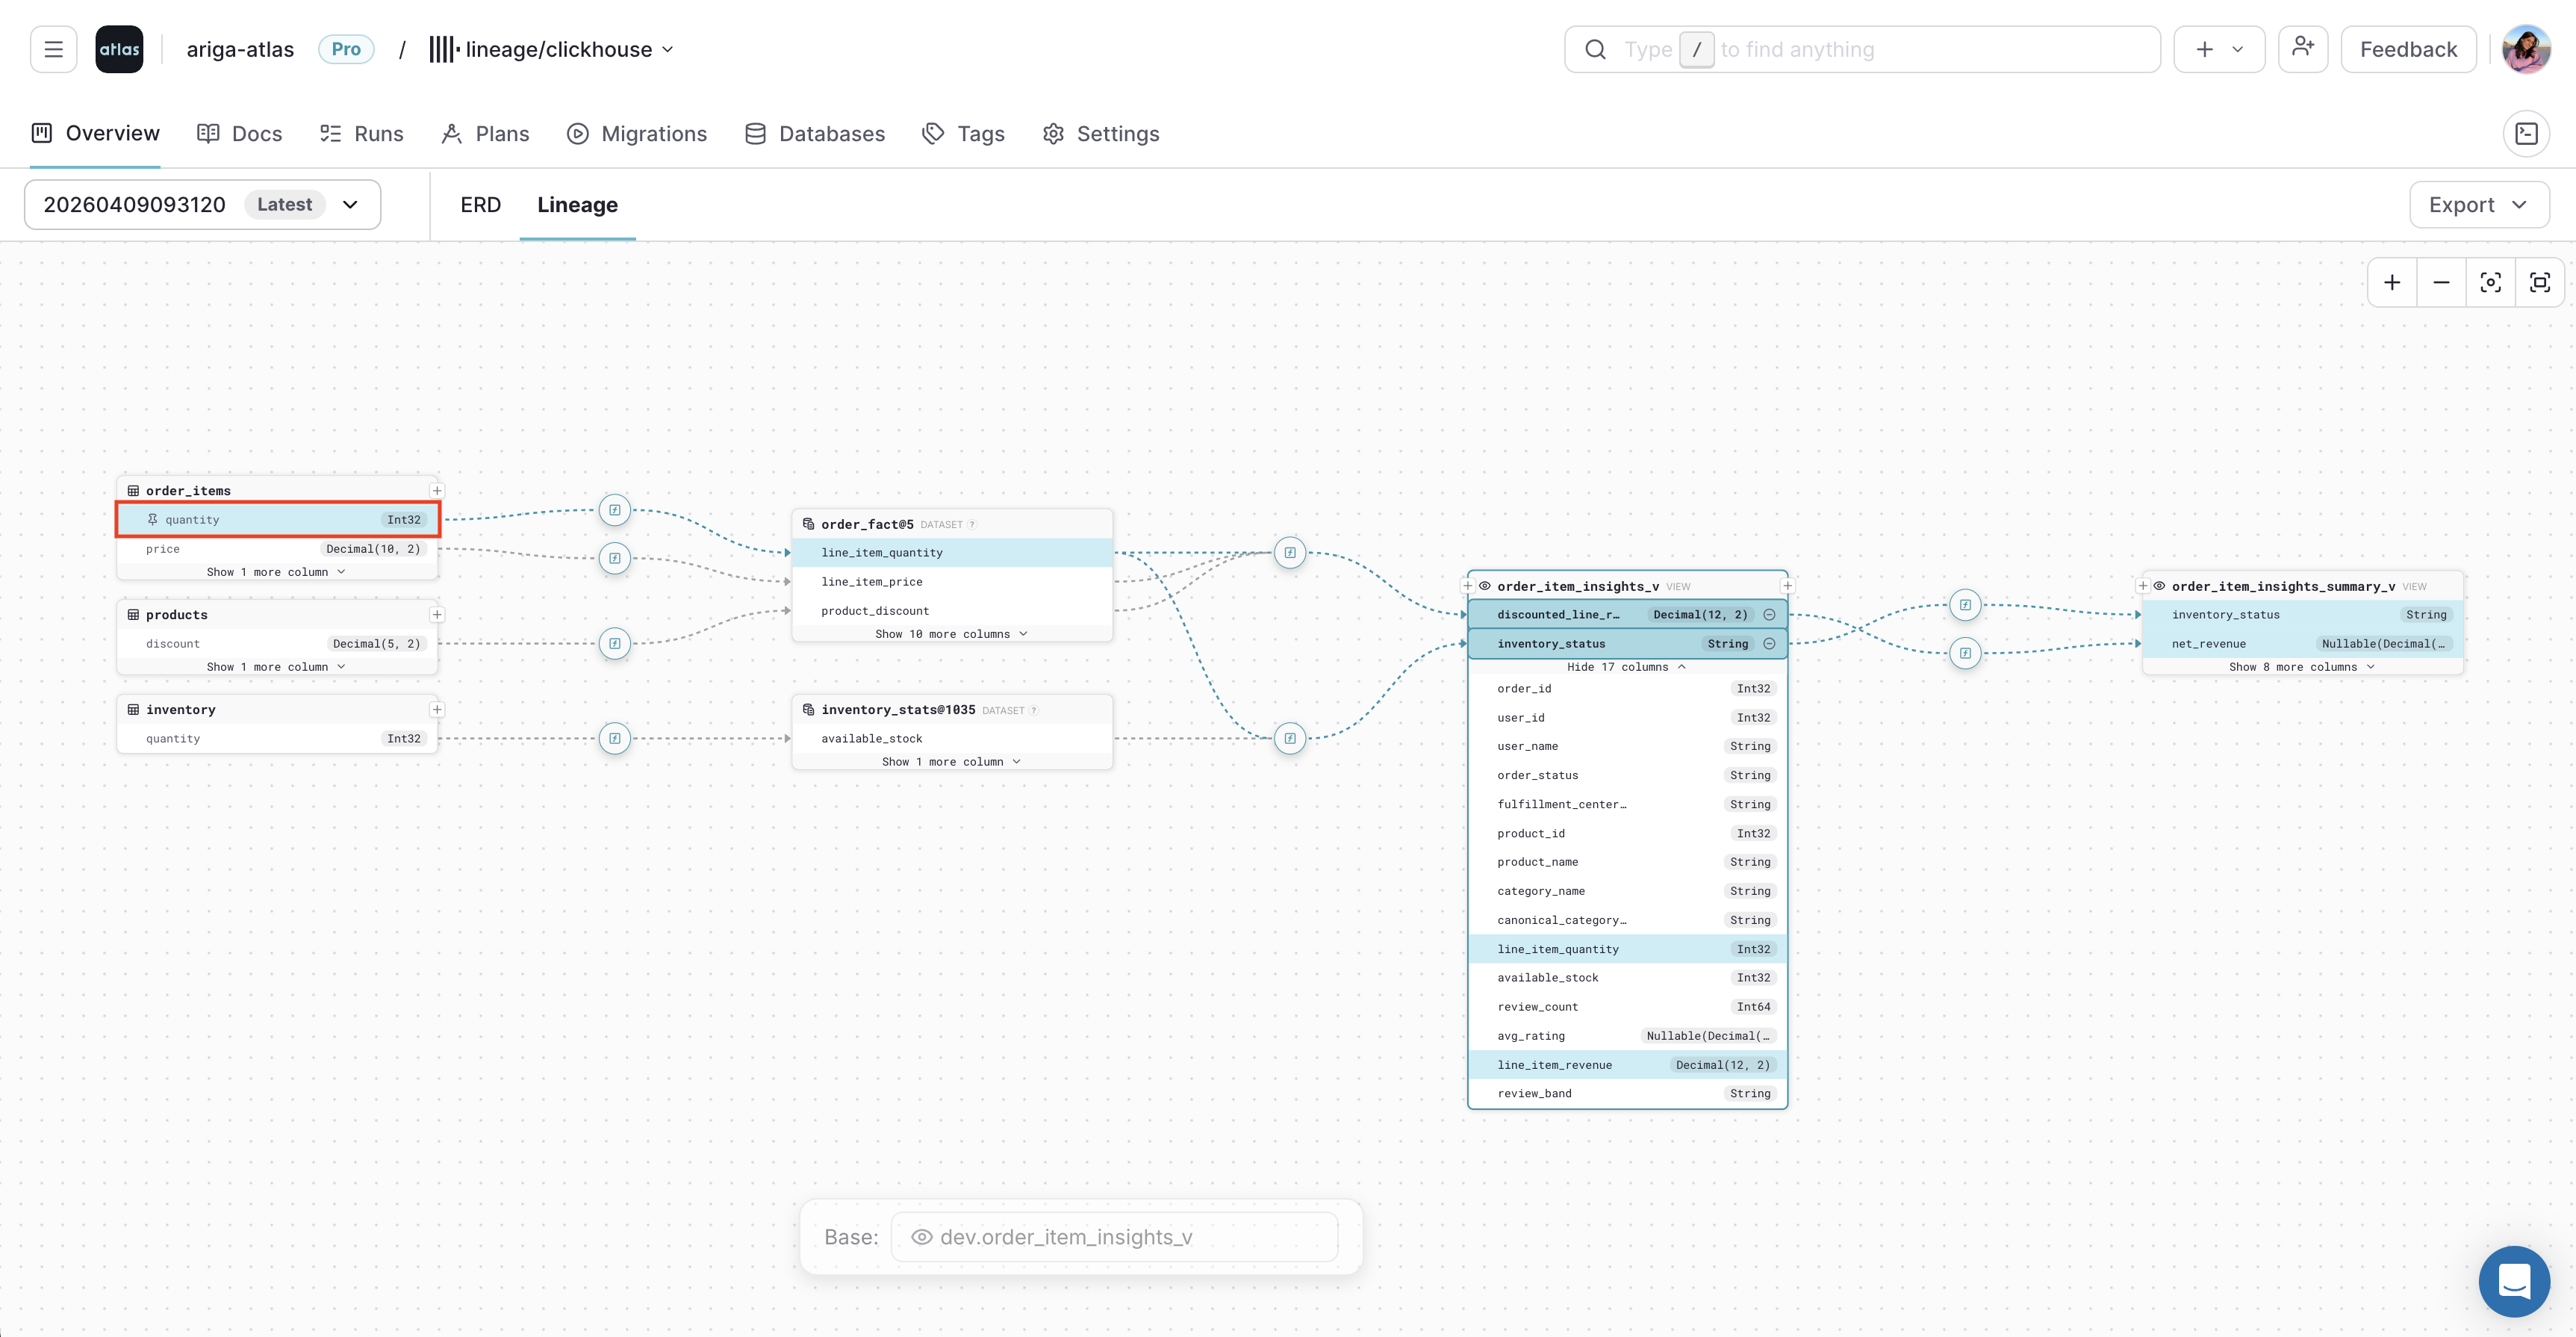
Task: Click the zoom-out icon on the canvas
Action: 2441,282
